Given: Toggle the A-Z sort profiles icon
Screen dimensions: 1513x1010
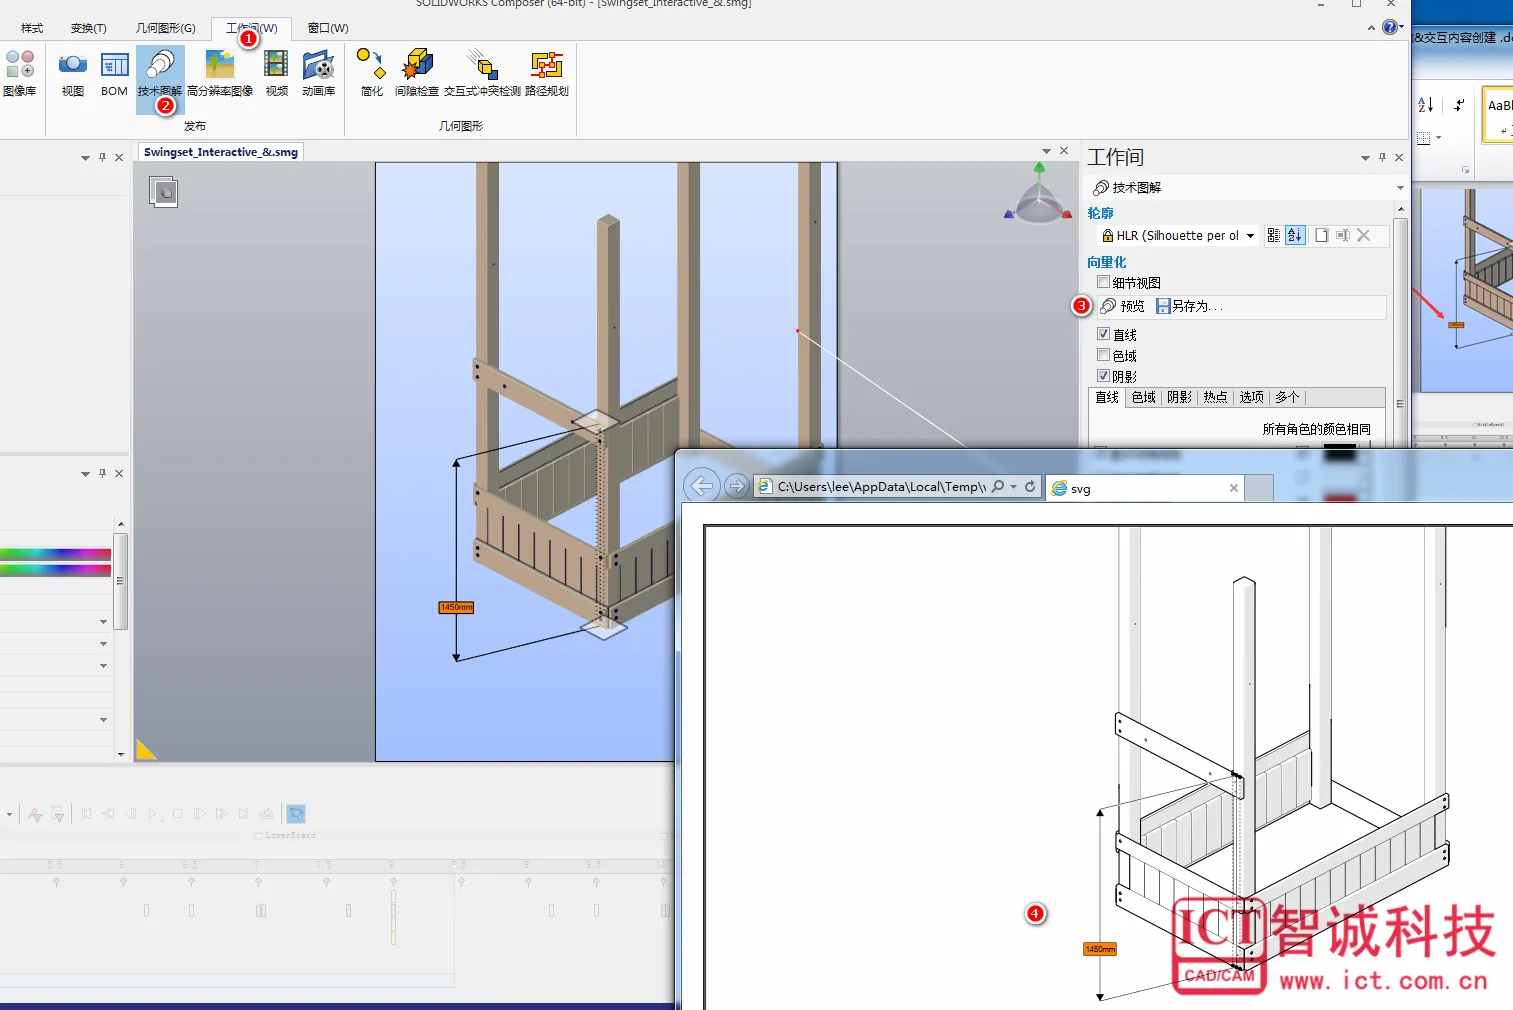Looking at the screenshot, I should [x=1295, y=235].
